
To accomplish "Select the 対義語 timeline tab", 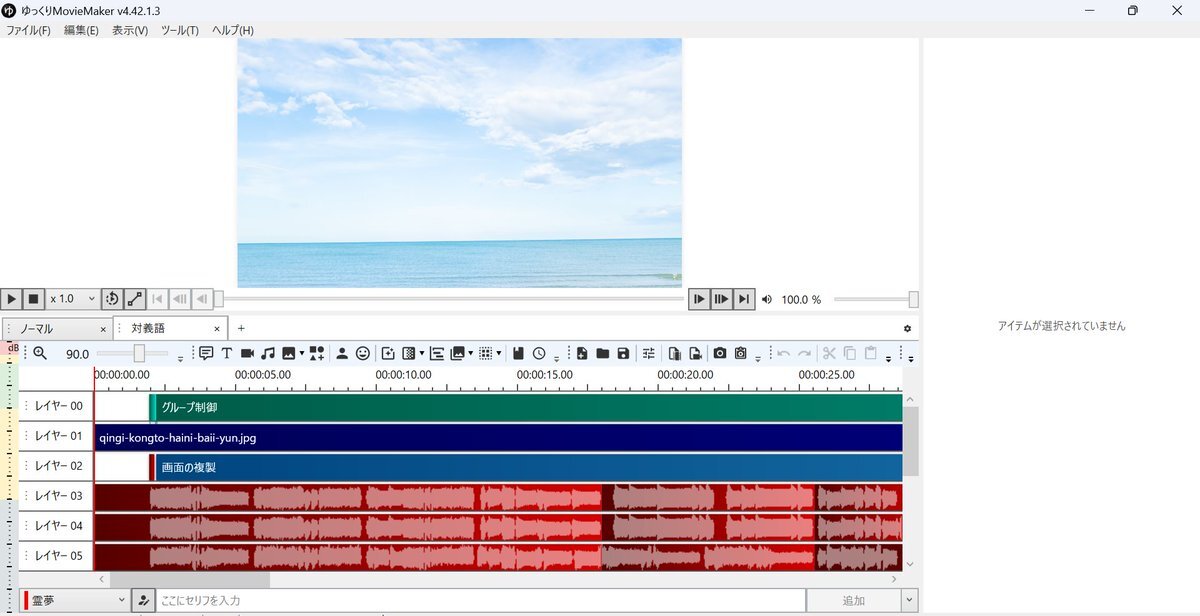I will 170,328.
